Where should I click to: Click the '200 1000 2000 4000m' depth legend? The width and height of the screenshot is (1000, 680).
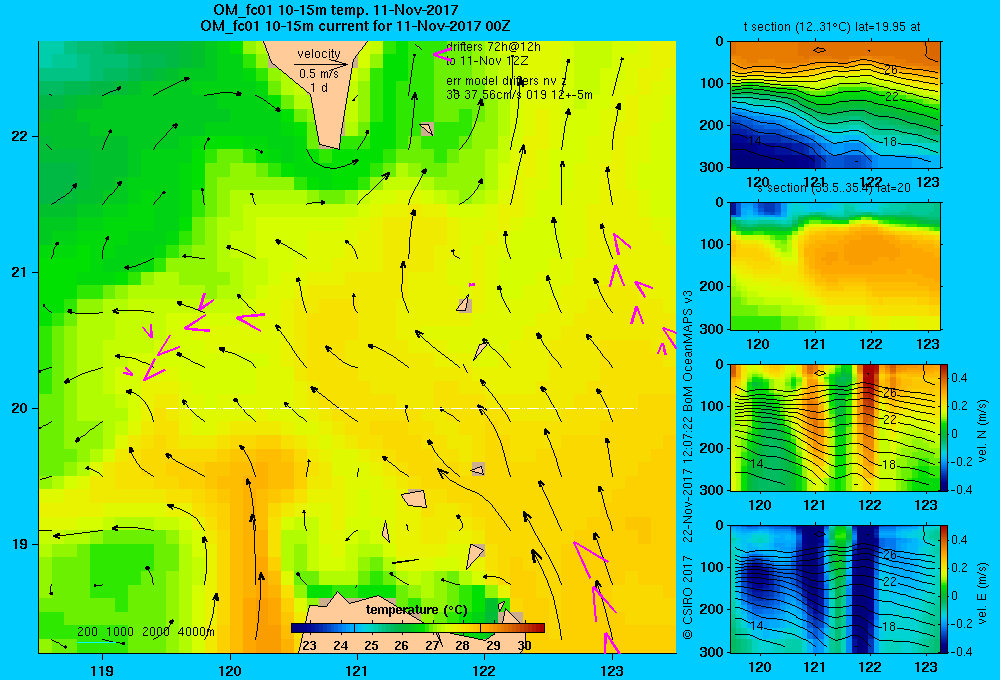[x=146, y=632]
